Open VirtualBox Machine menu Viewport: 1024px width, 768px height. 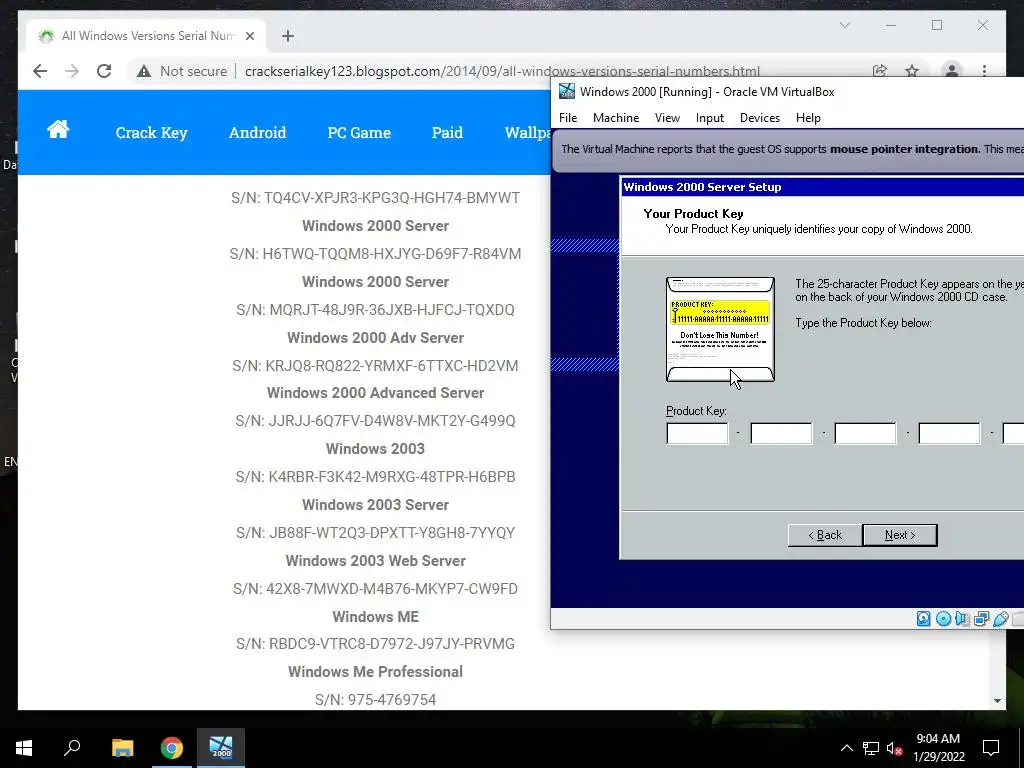click(x=616, y=118)
